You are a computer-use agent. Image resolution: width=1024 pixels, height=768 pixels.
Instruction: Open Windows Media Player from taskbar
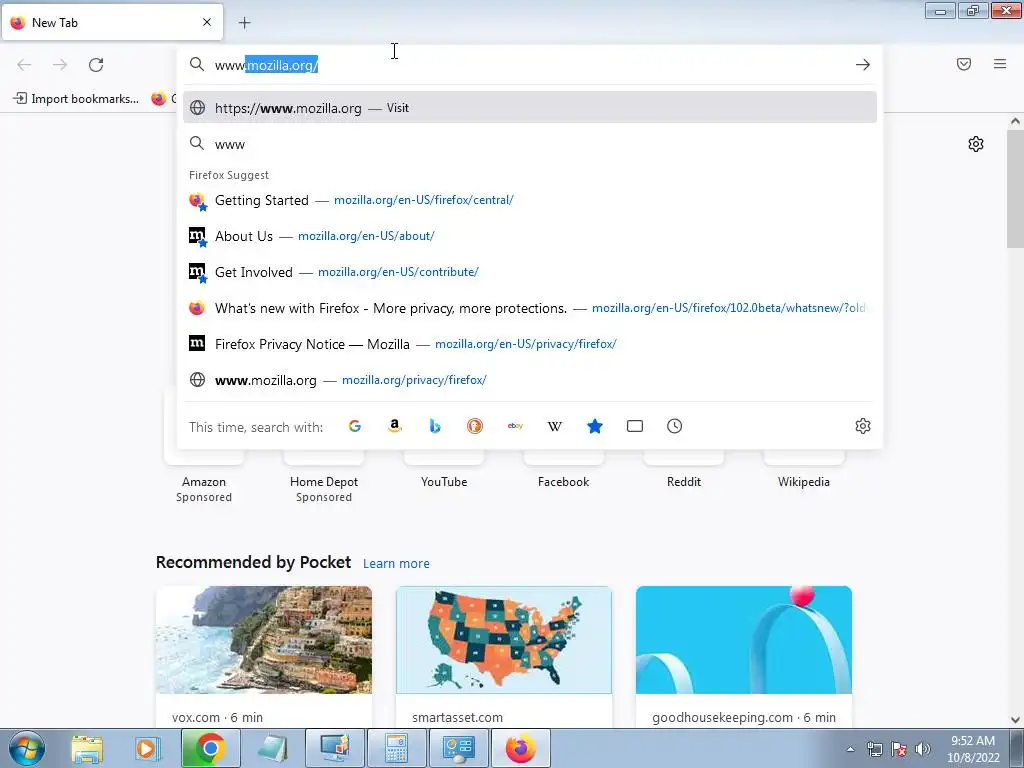pos(147,748)
